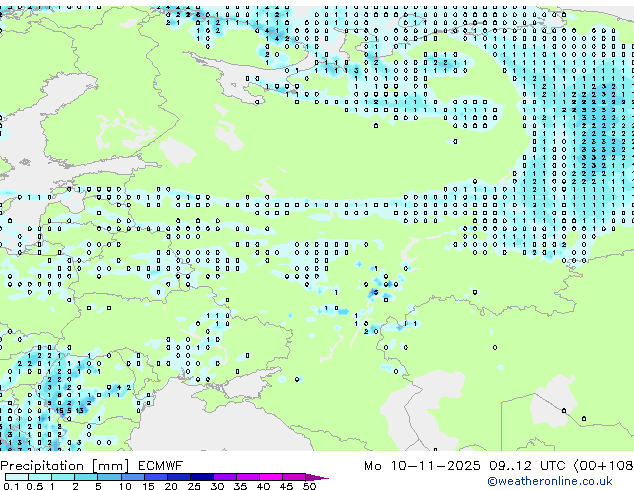Pick the 5–10 mm legend color swatch
Viewport: 634px width, 490px height.
[109, 477]
